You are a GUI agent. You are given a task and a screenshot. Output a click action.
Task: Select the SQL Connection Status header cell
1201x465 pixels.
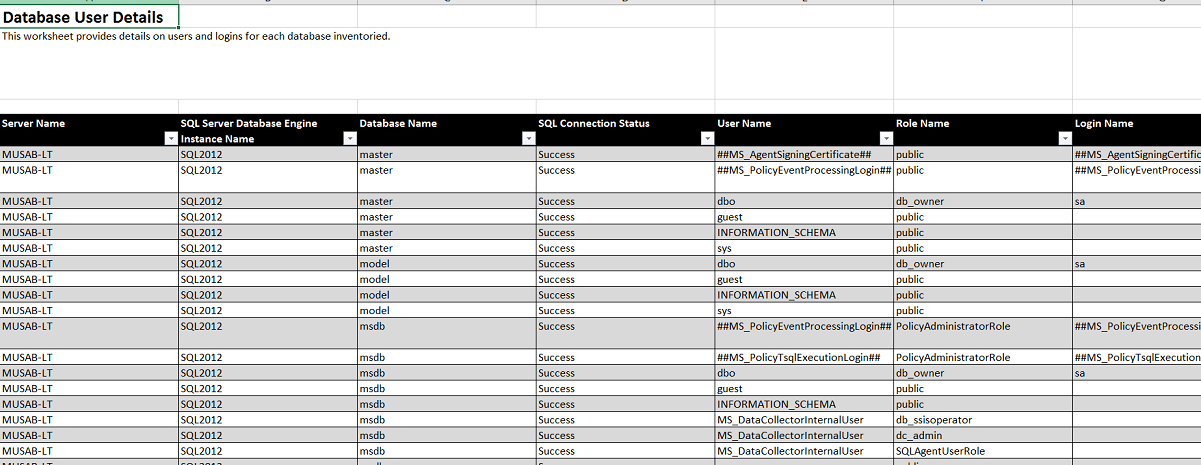point(626,130)
